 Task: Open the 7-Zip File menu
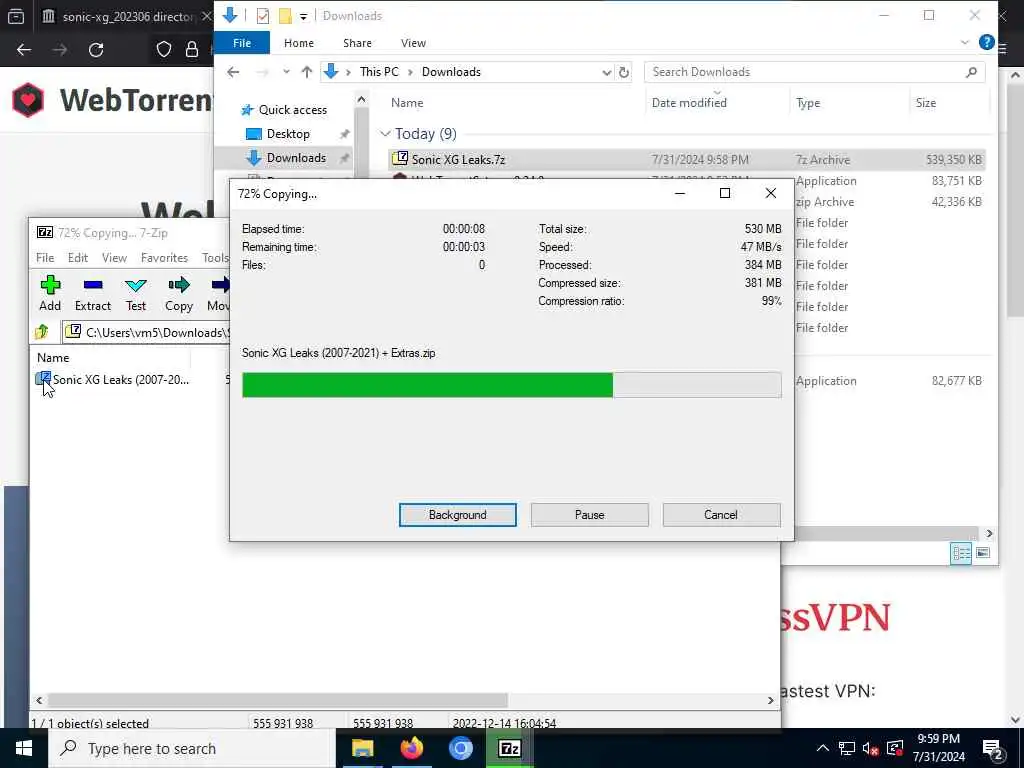click(45, 258)
